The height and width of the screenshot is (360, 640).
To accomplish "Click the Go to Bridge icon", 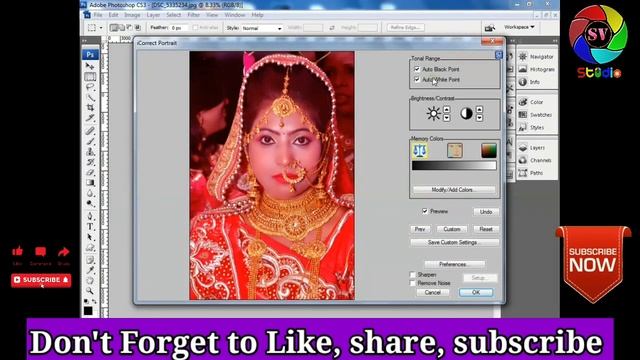I will 489,28.
